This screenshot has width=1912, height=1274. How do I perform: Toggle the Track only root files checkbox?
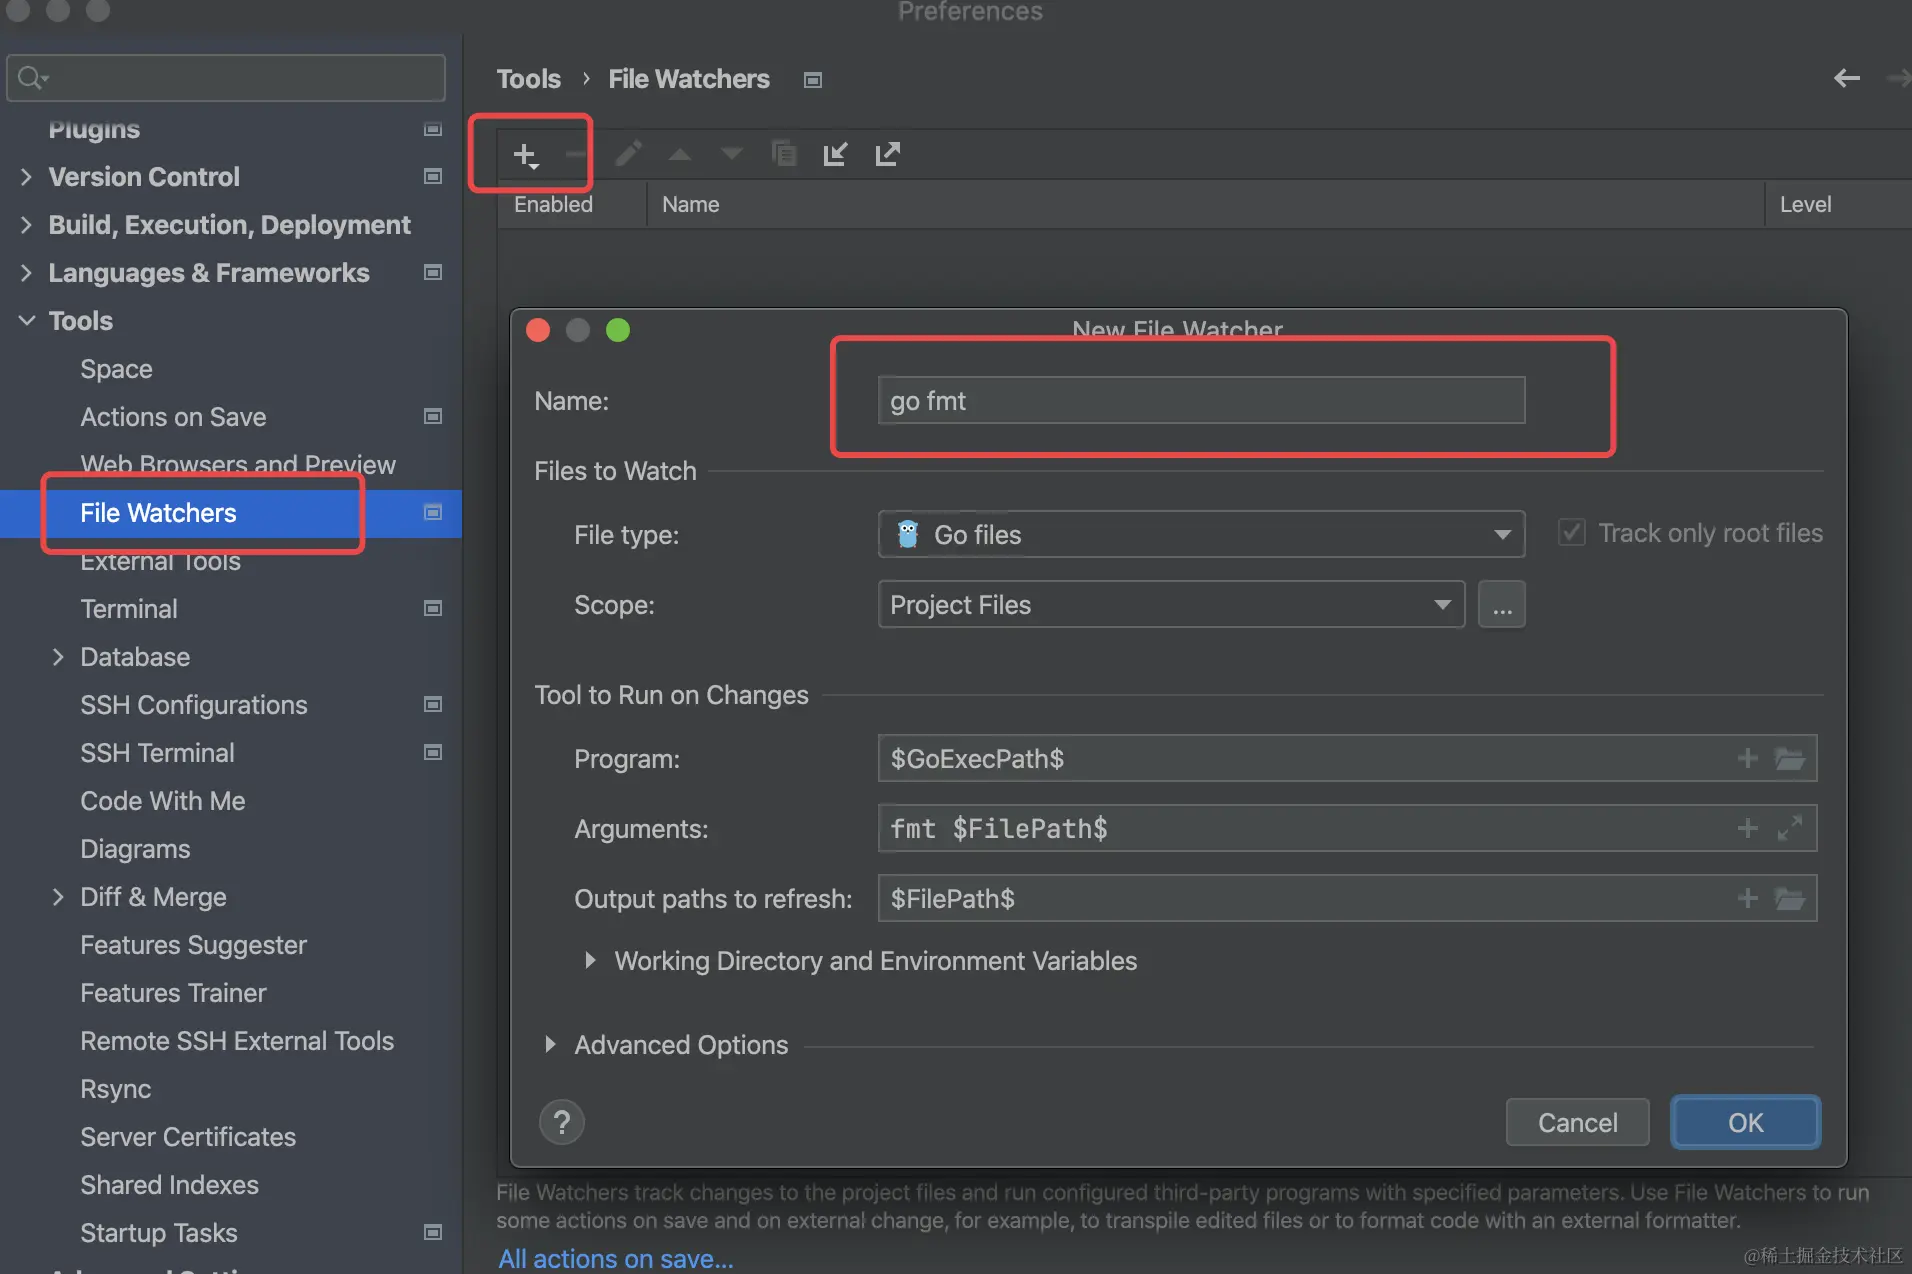[1571, 532]
